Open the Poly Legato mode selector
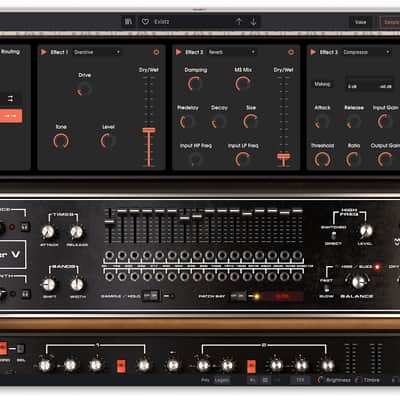 click(x=222, y=380)
